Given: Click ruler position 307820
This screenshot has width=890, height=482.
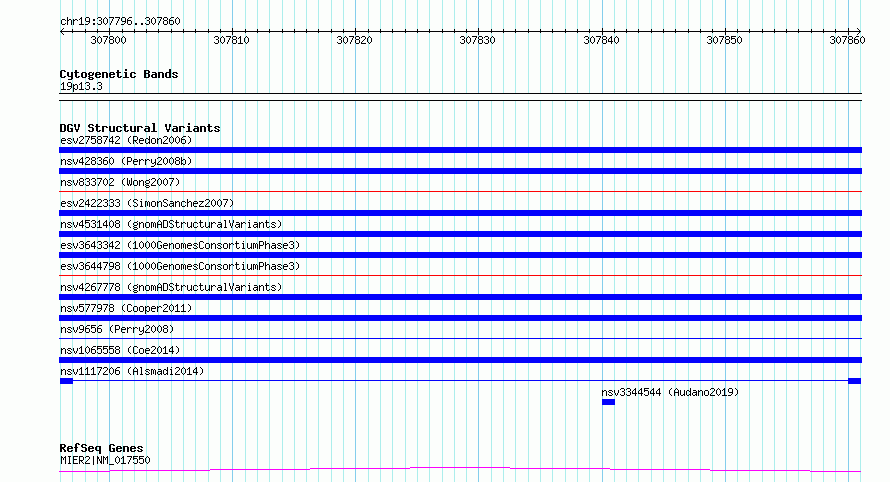Looking at the screenshot, I should [355, 40].
